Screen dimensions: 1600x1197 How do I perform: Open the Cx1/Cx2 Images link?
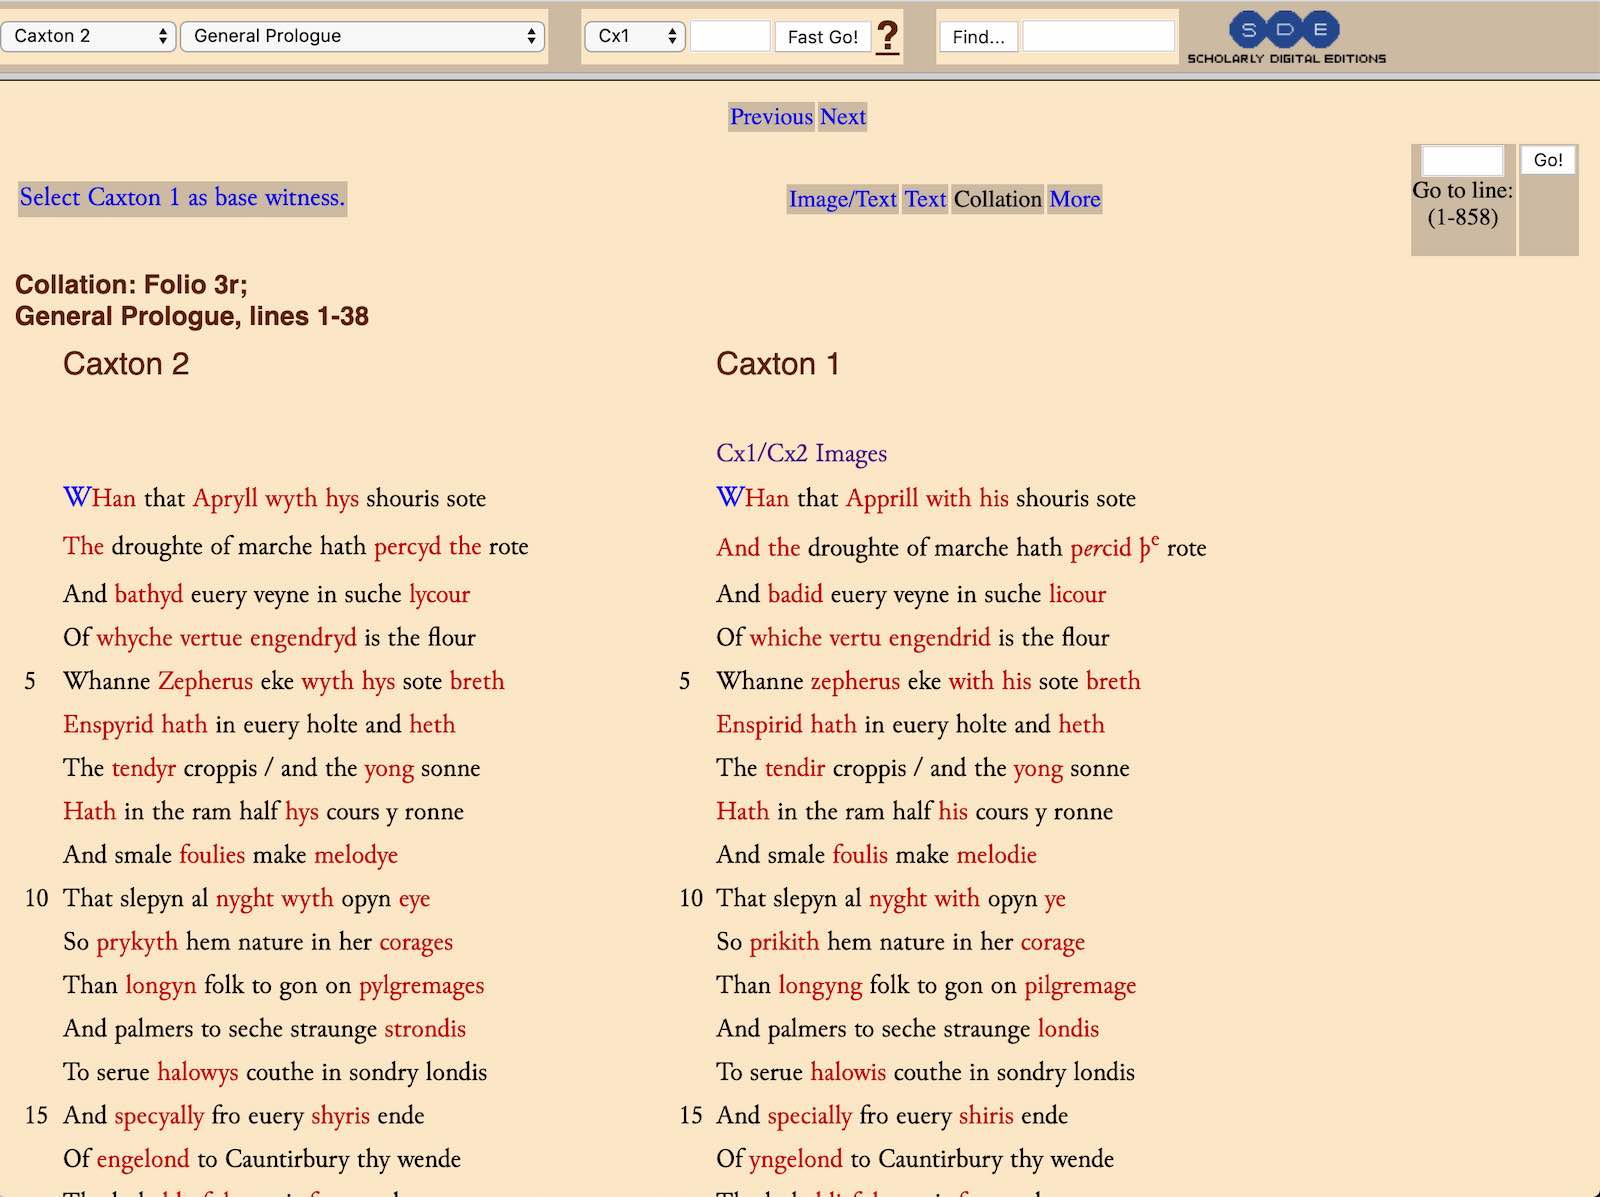point(801,453)
